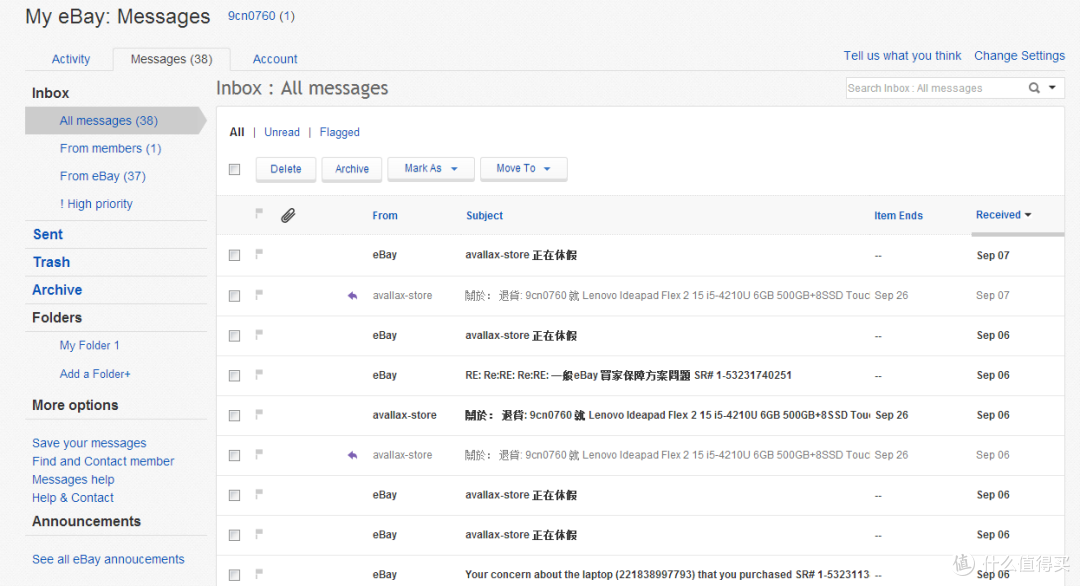This screenshot has height=586, width=1080.
Task: Sort by the From column header
Action: (385, 216)
